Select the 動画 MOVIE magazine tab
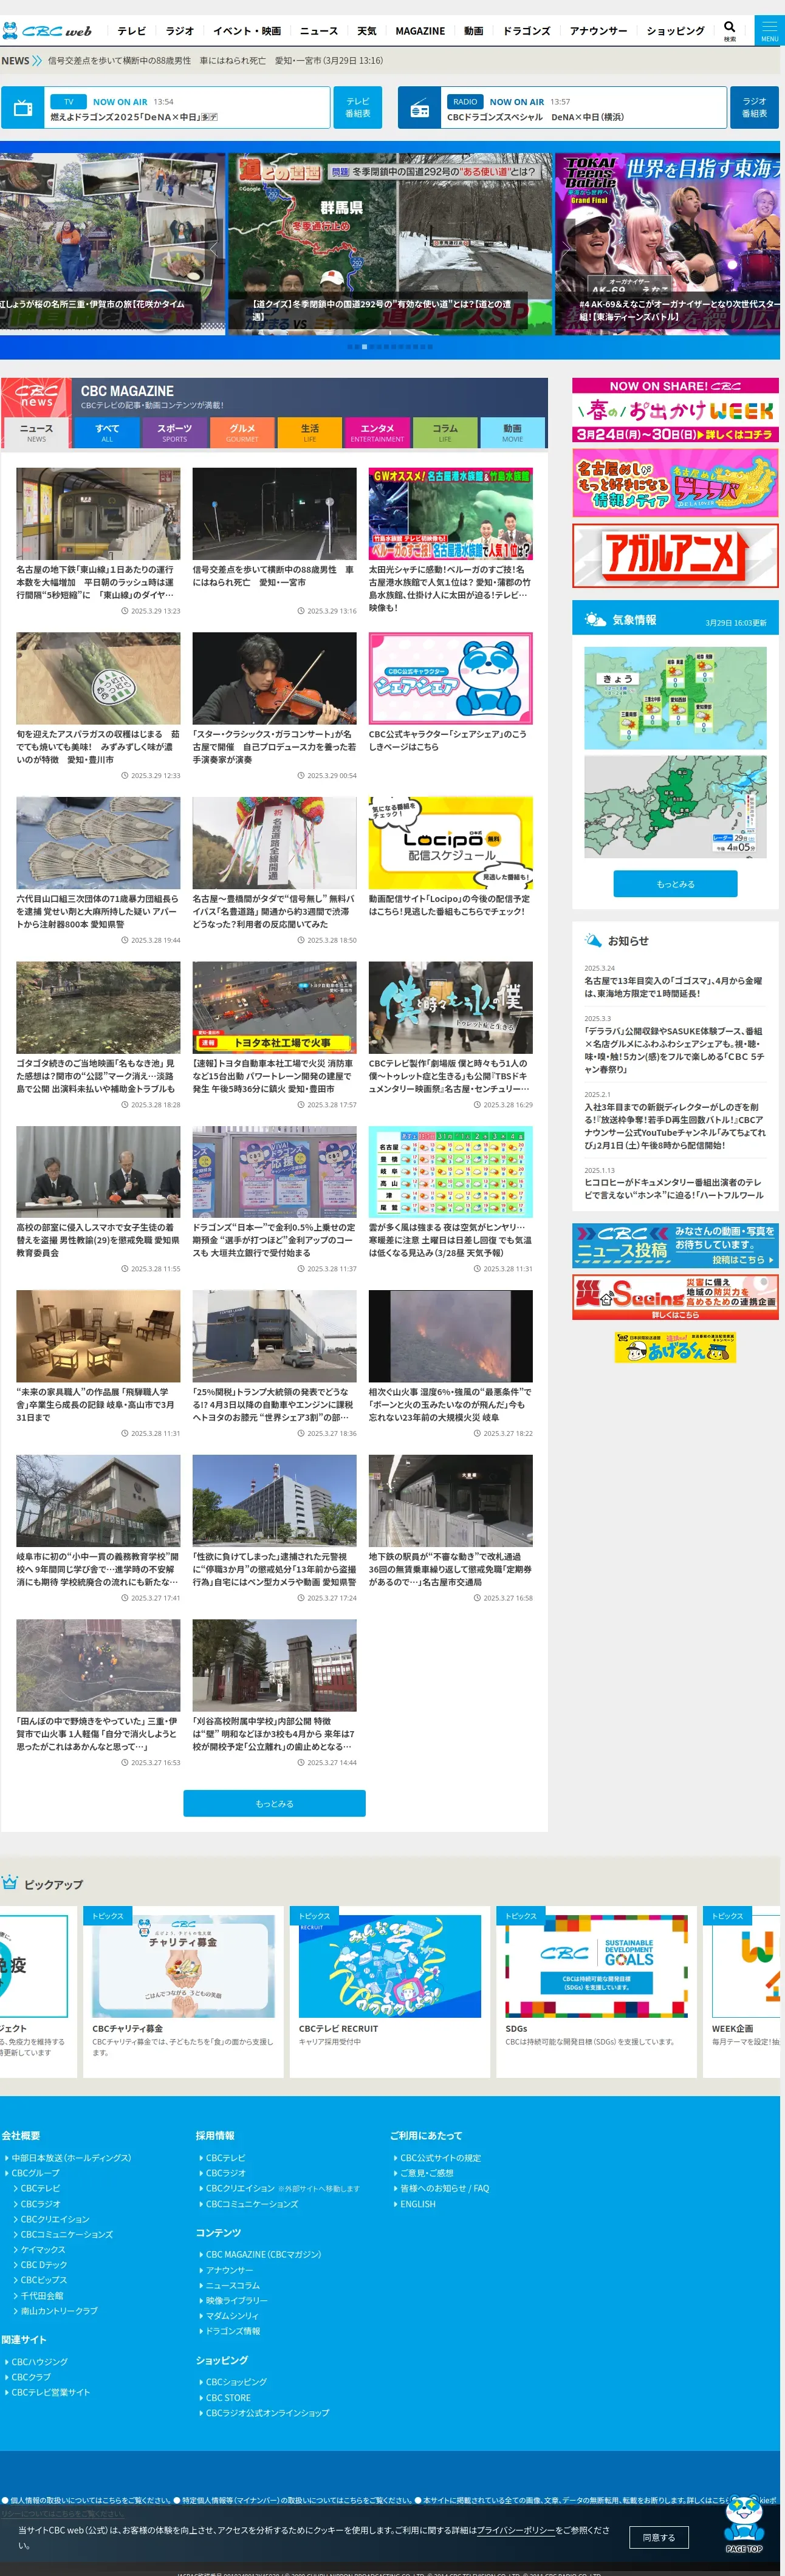The width and height of the screenshot is (785, 2576). 512,432
